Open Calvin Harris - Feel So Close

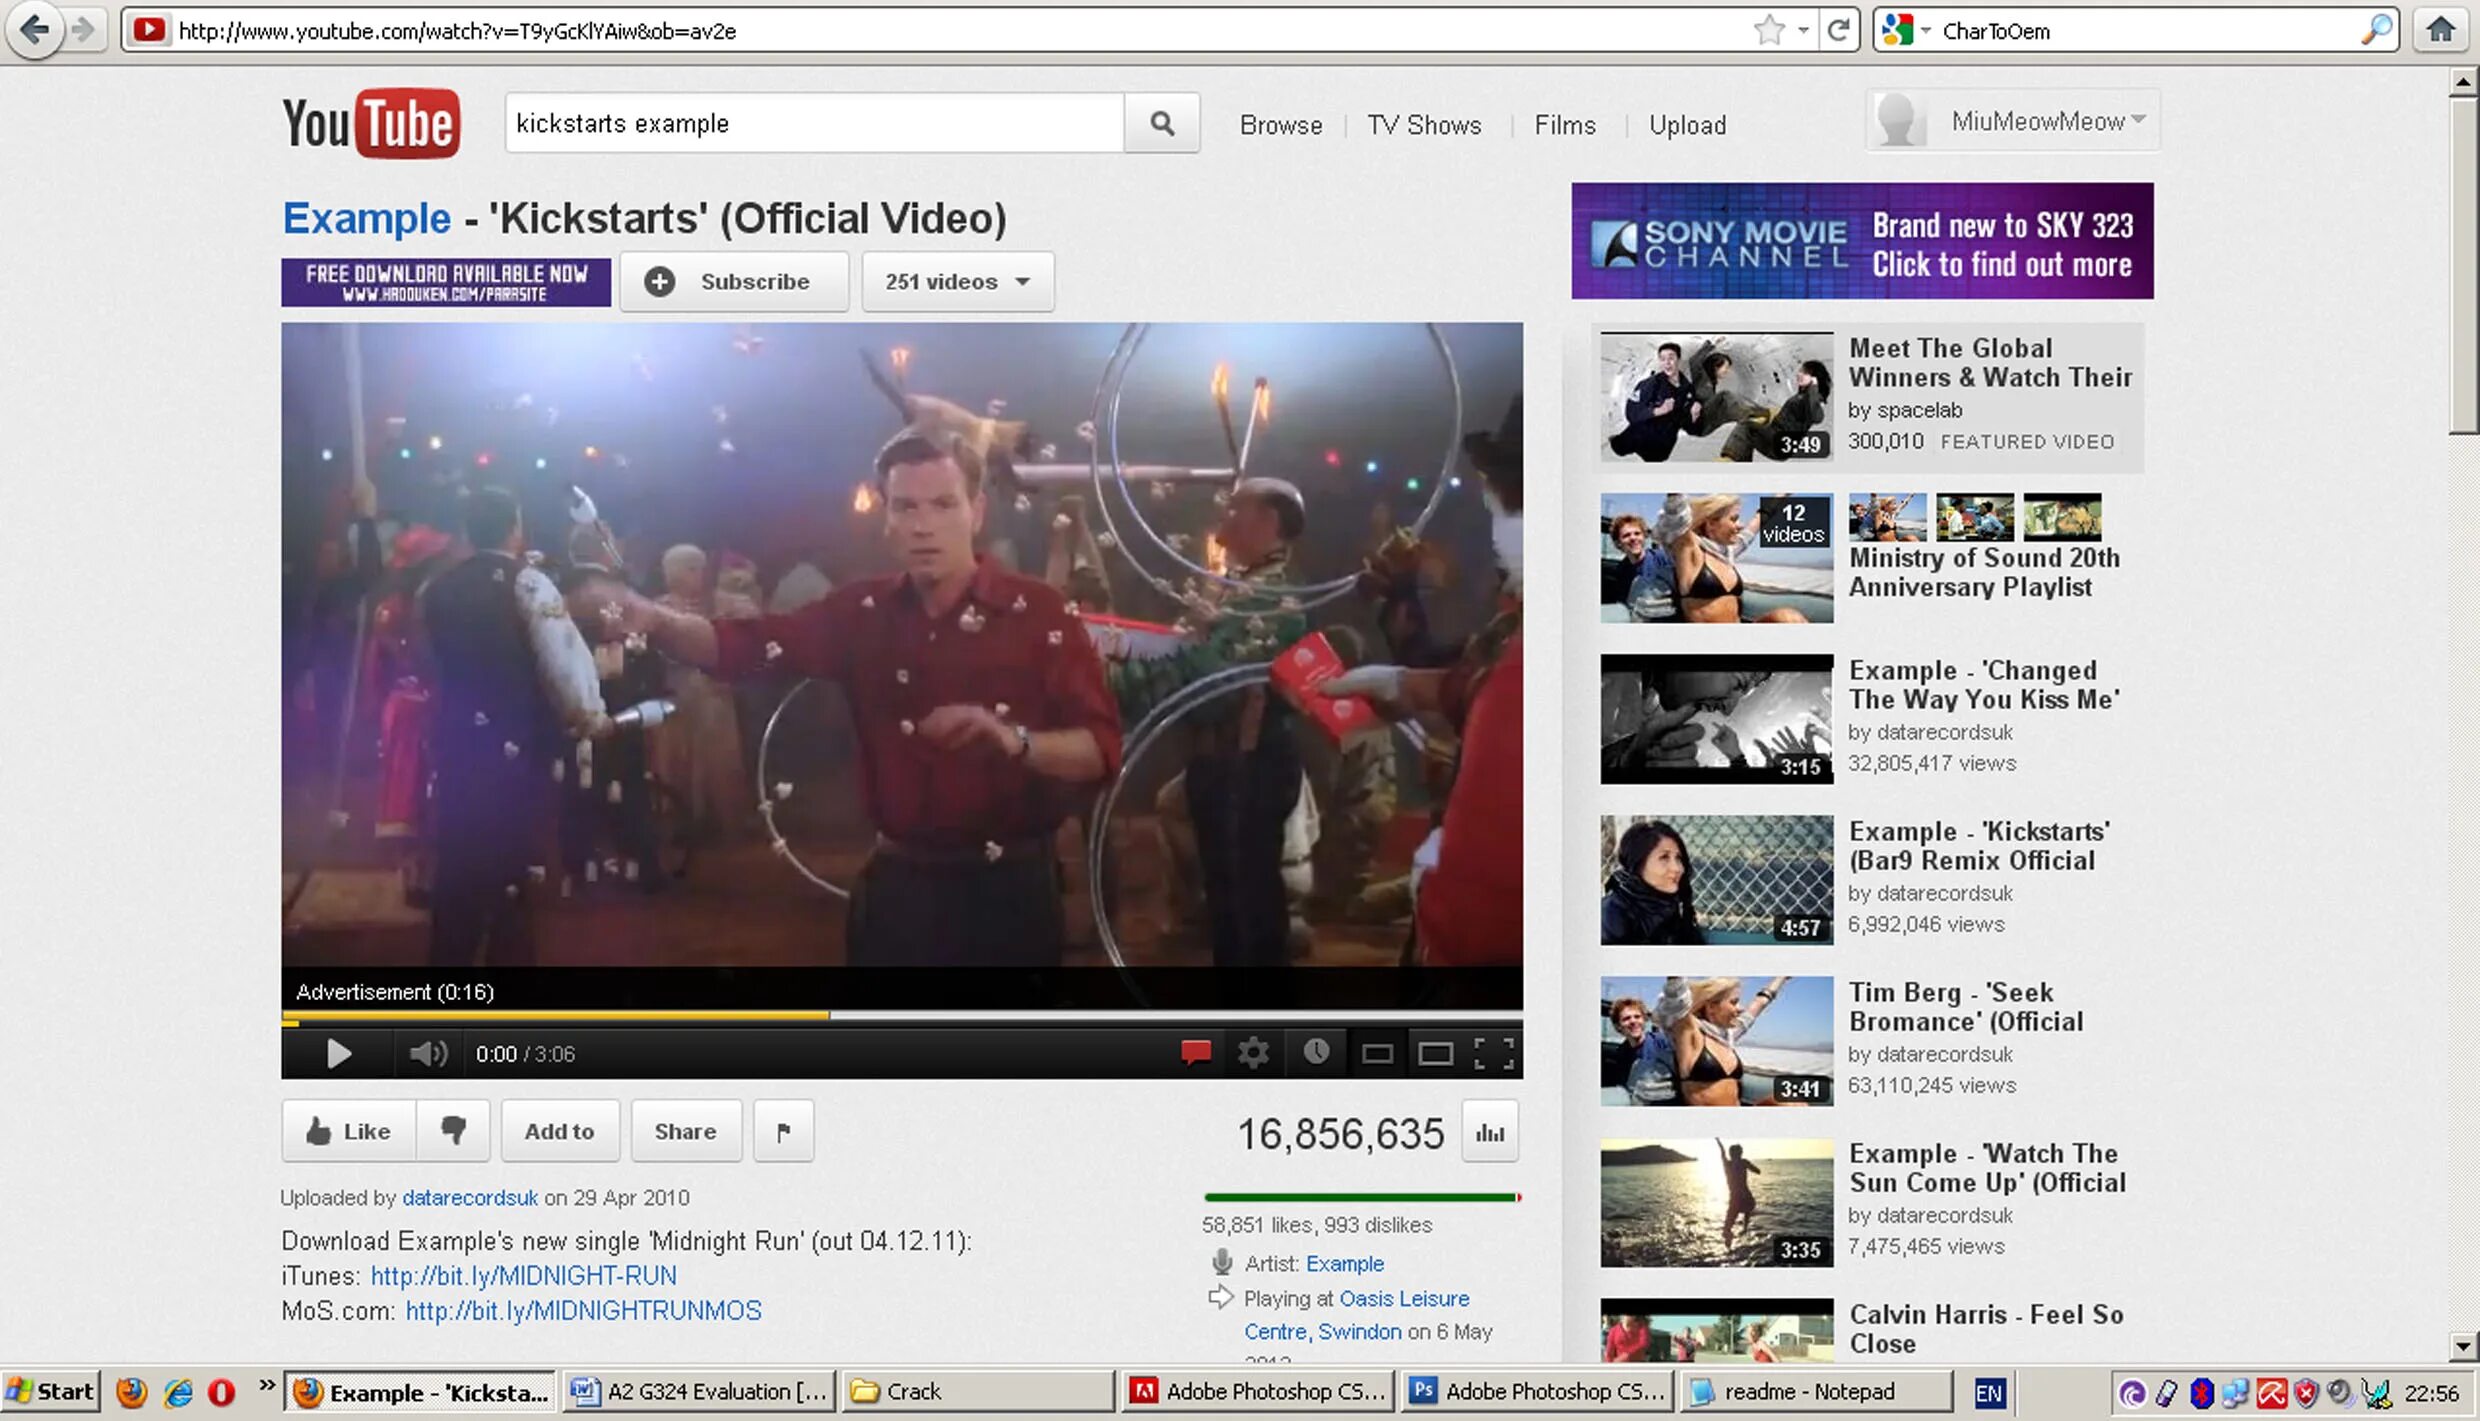tap(1986, 1329)
